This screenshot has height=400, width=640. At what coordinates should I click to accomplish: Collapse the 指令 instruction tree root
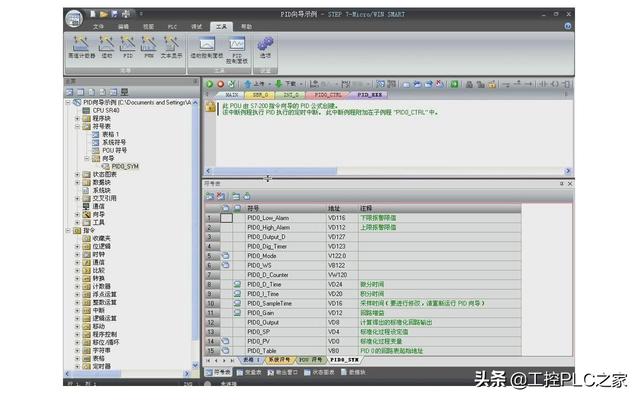click(68, 231)
